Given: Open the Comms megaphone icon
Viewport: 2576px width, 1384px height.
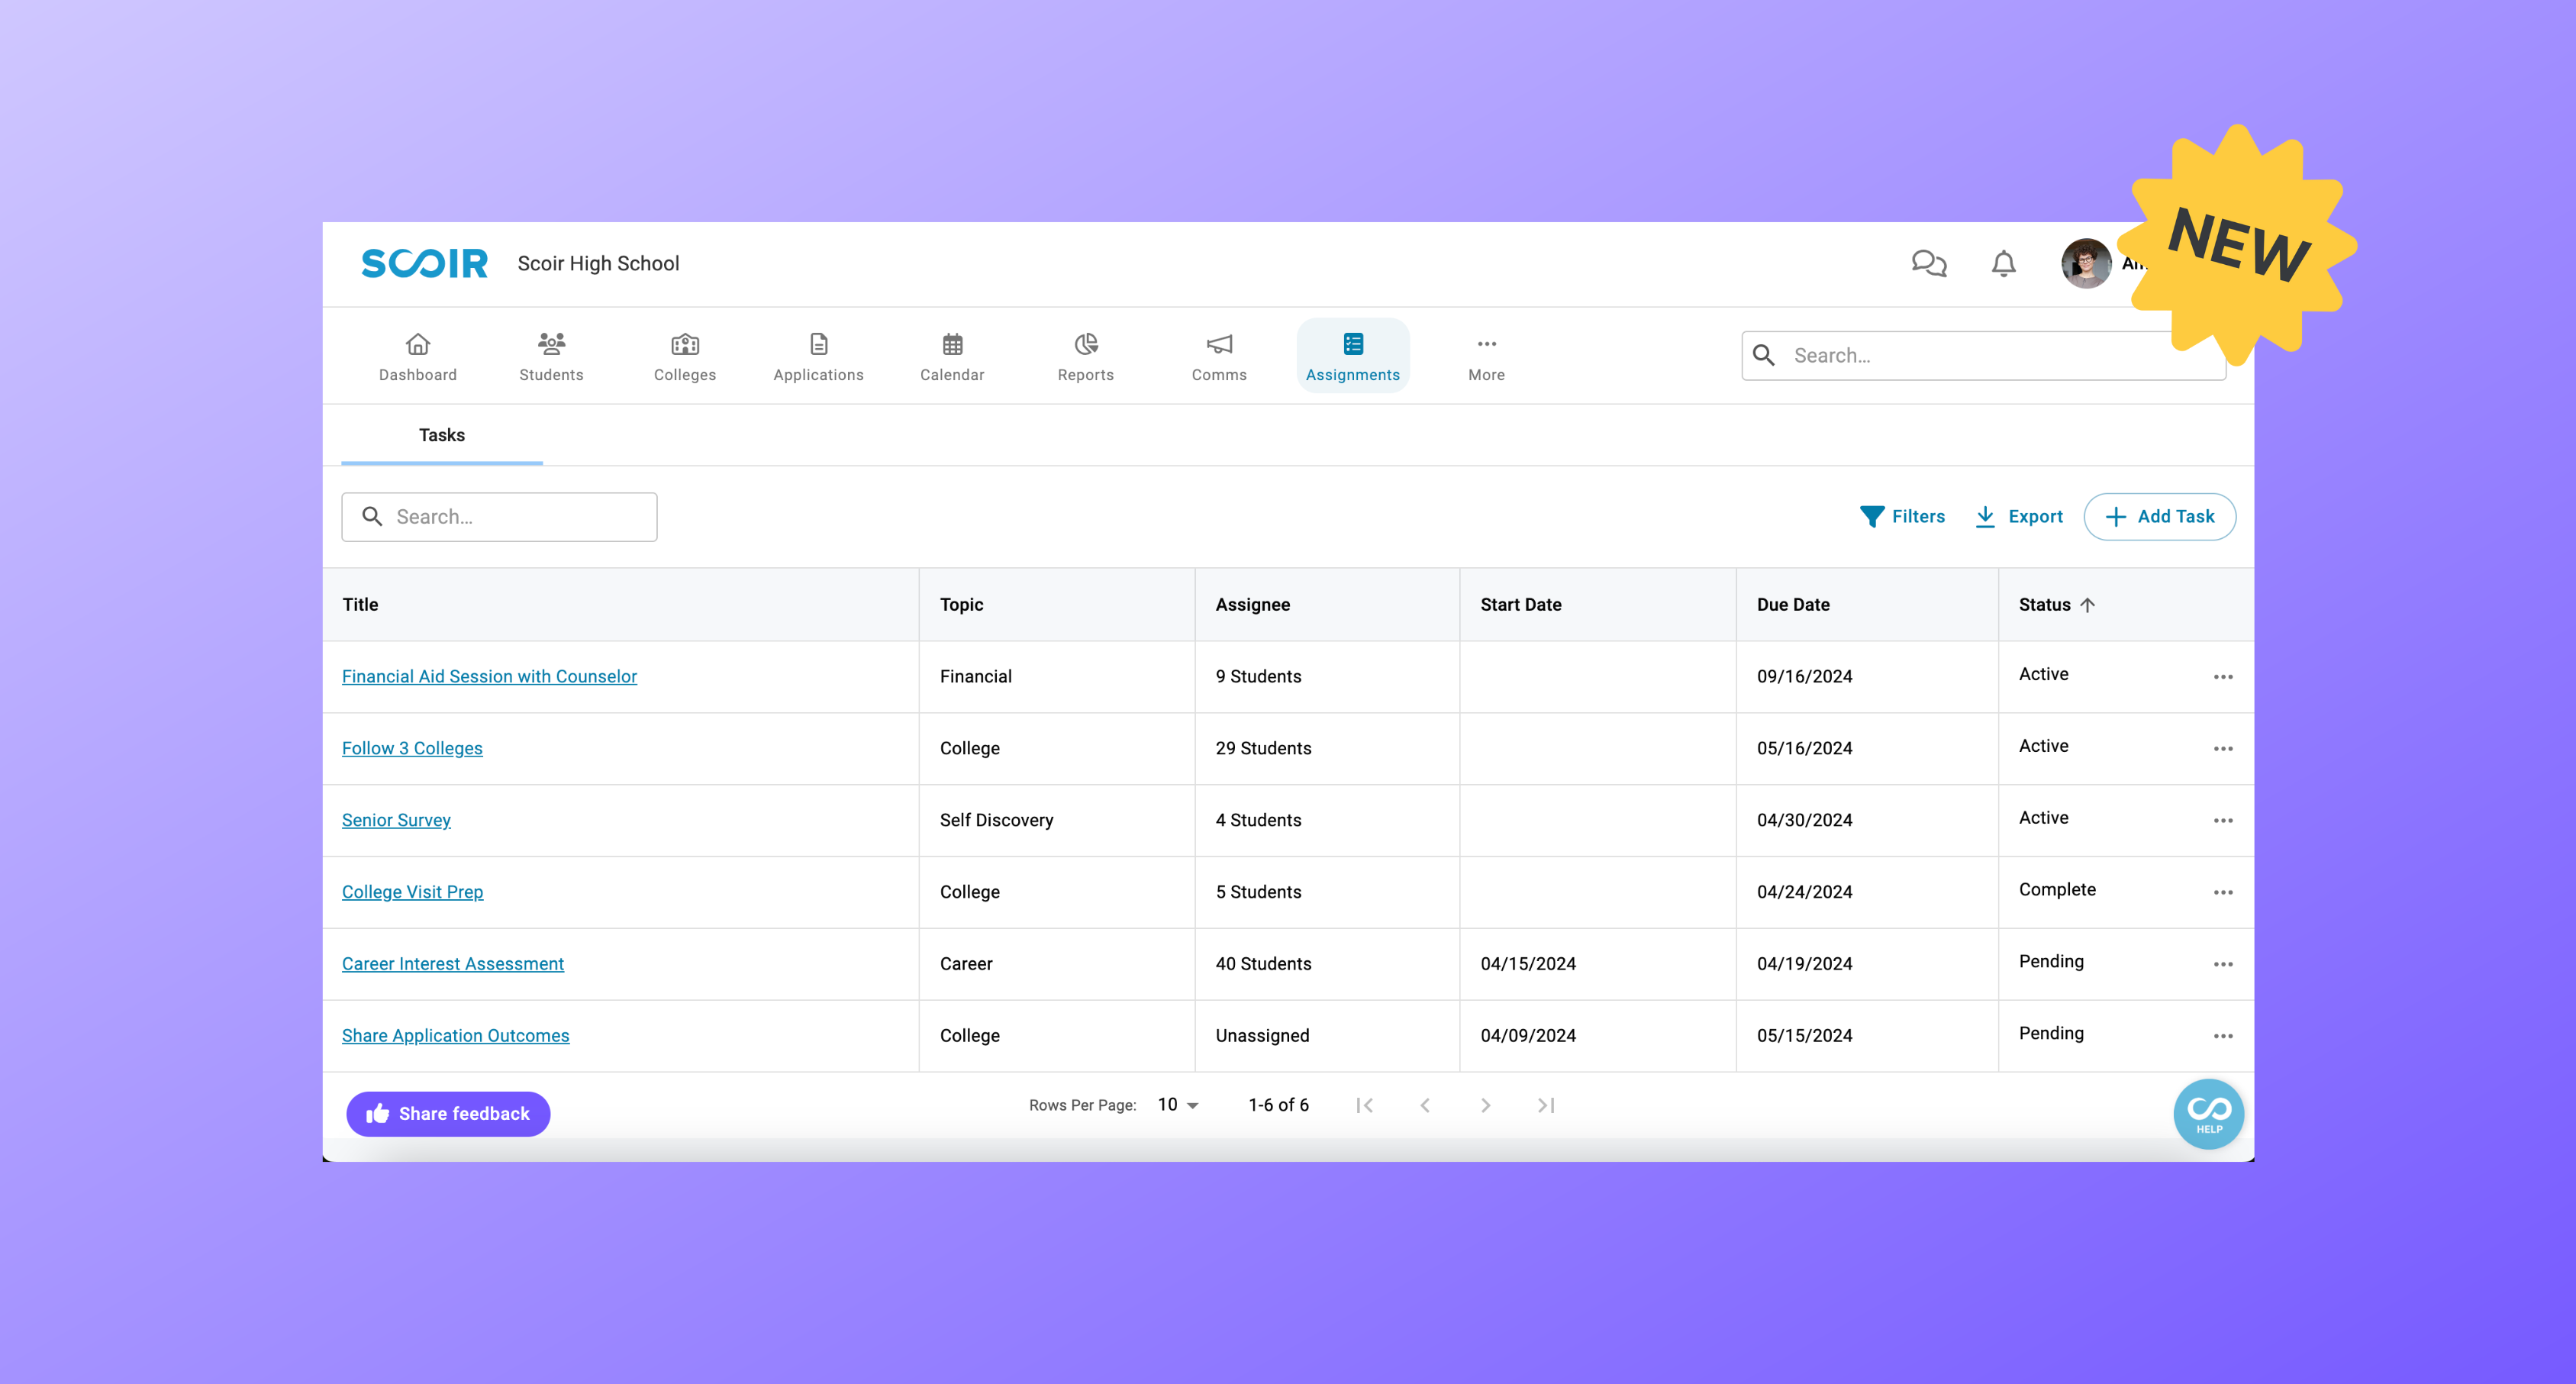Looking at the screenshot, I should 1219,355.
